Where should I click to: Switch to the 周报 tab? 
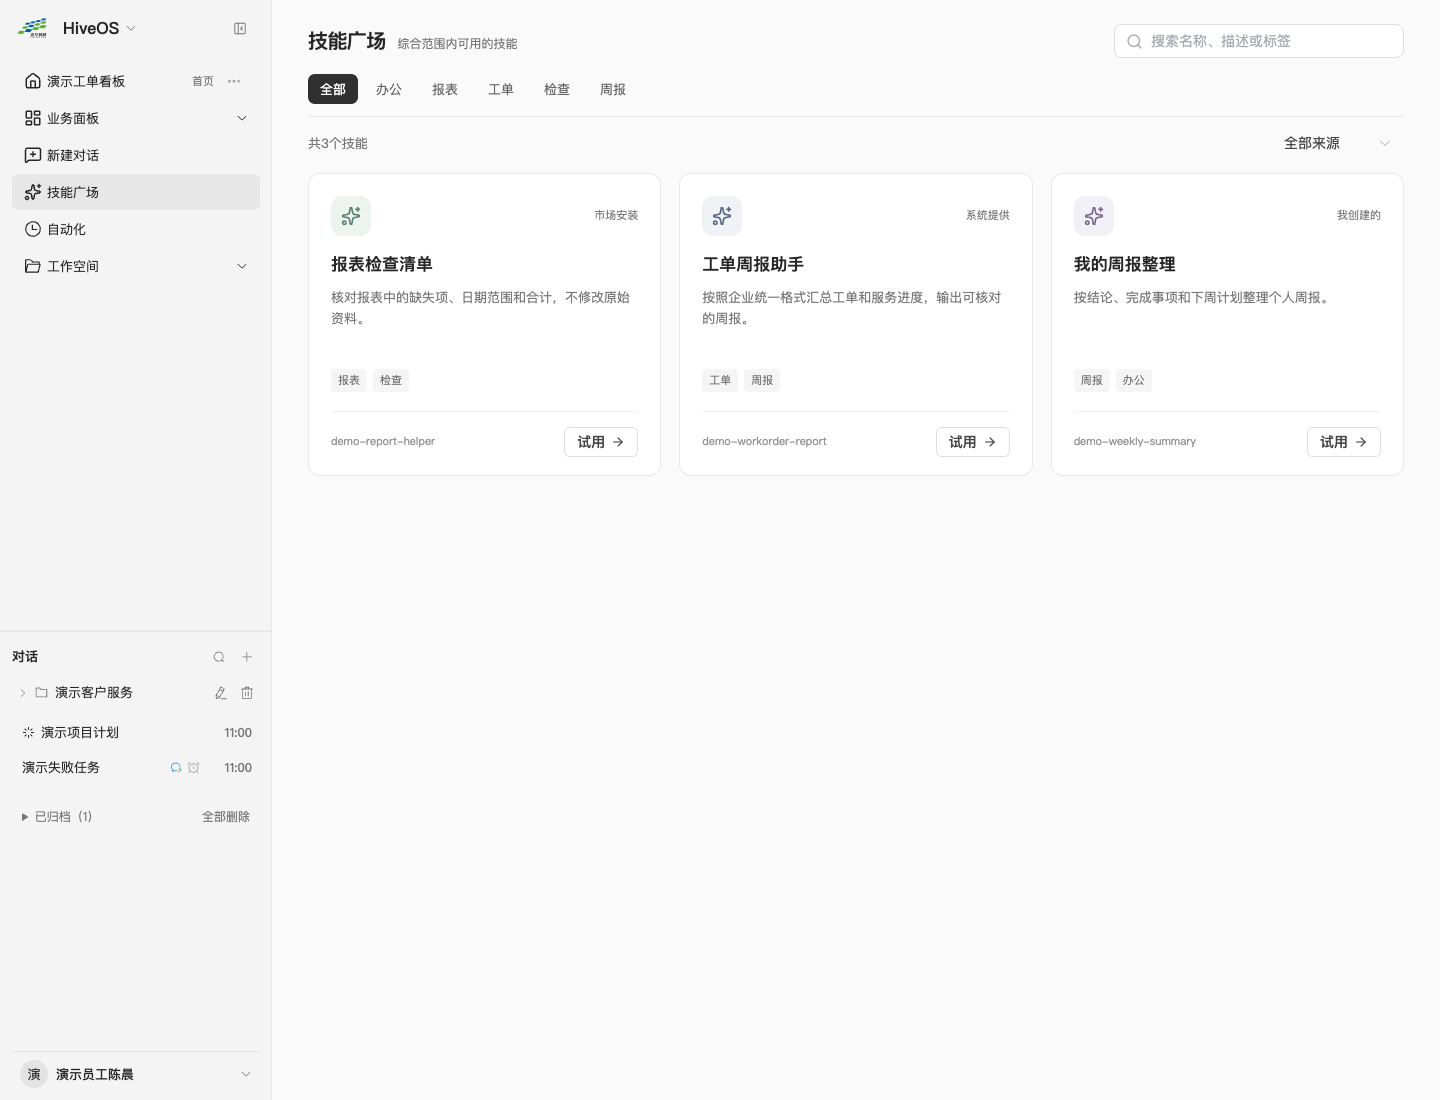[613, 89]
